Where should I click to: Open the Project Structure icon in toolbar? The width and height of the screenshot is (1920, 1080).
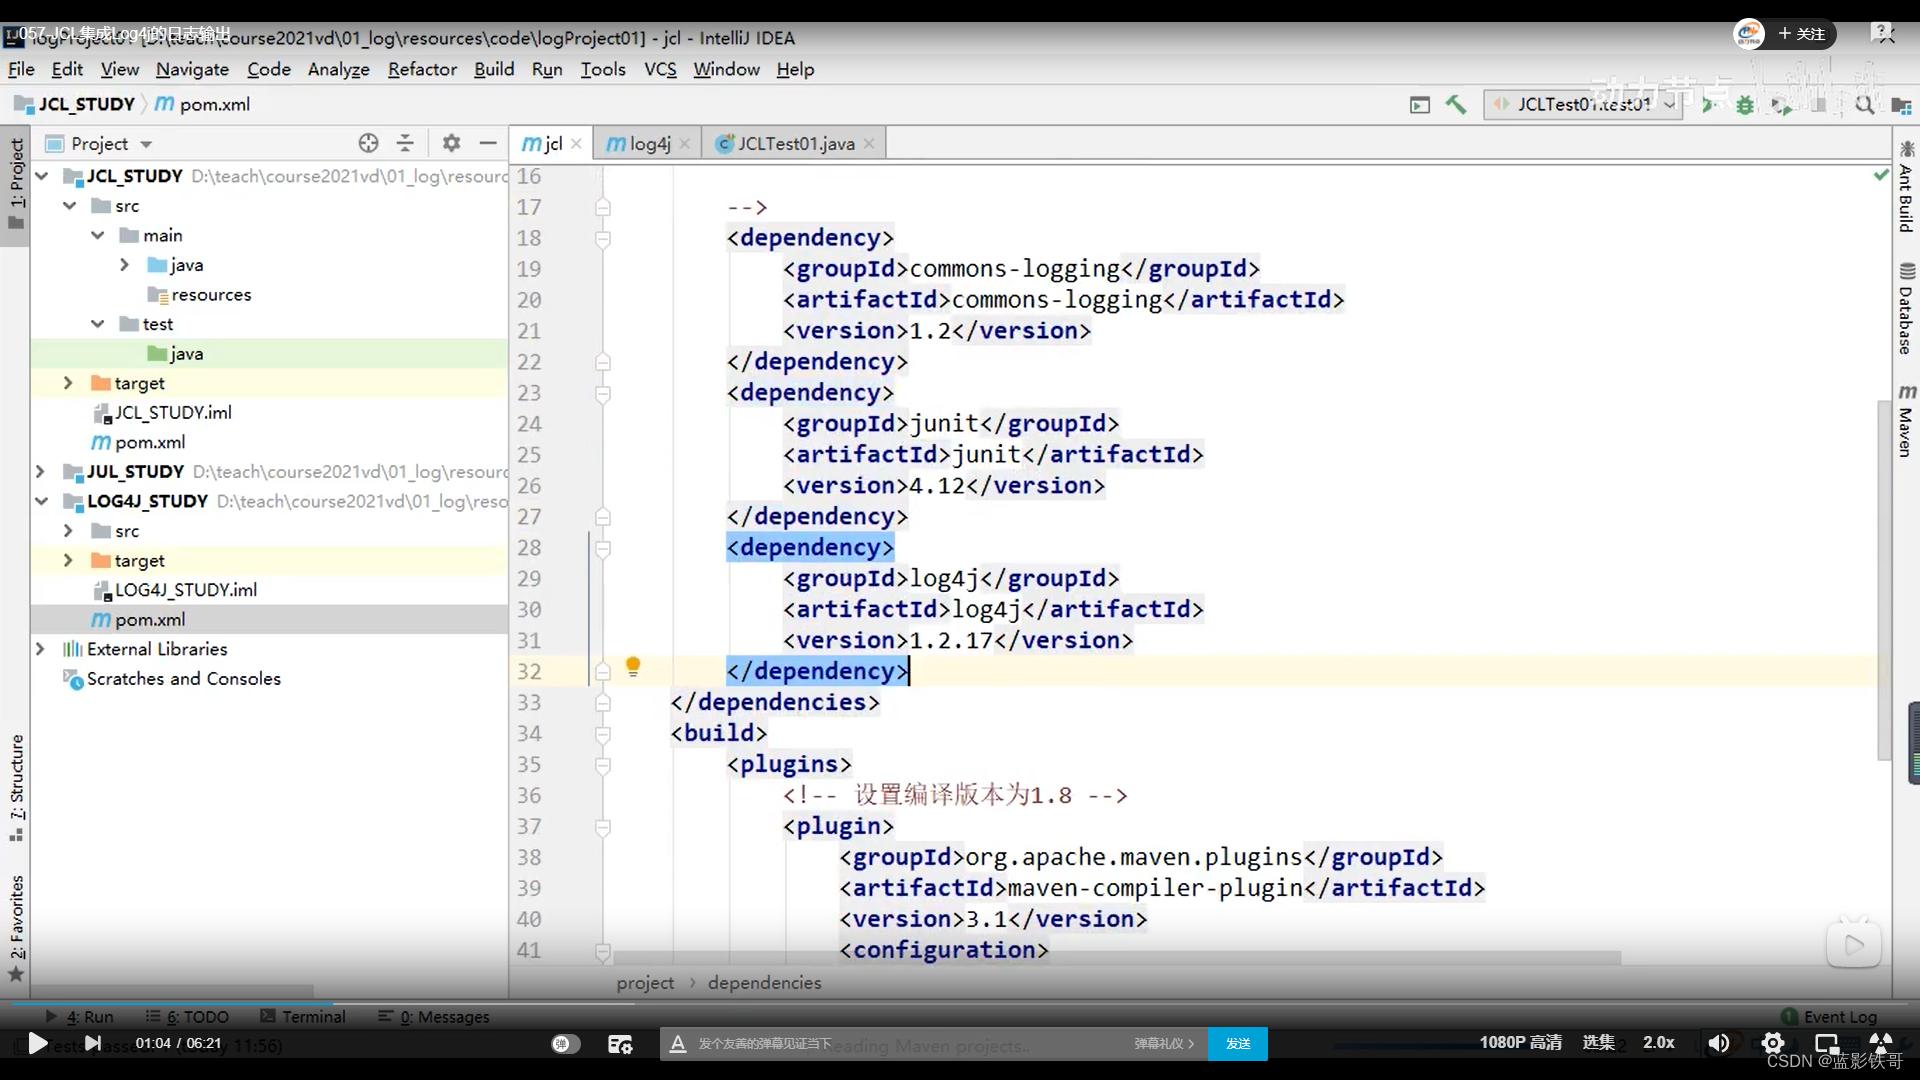tap(1901, 104)
